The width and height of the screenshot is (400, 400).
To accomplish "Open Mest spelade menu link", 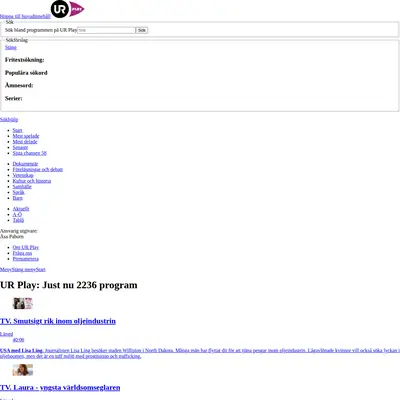I will [26, 136].
